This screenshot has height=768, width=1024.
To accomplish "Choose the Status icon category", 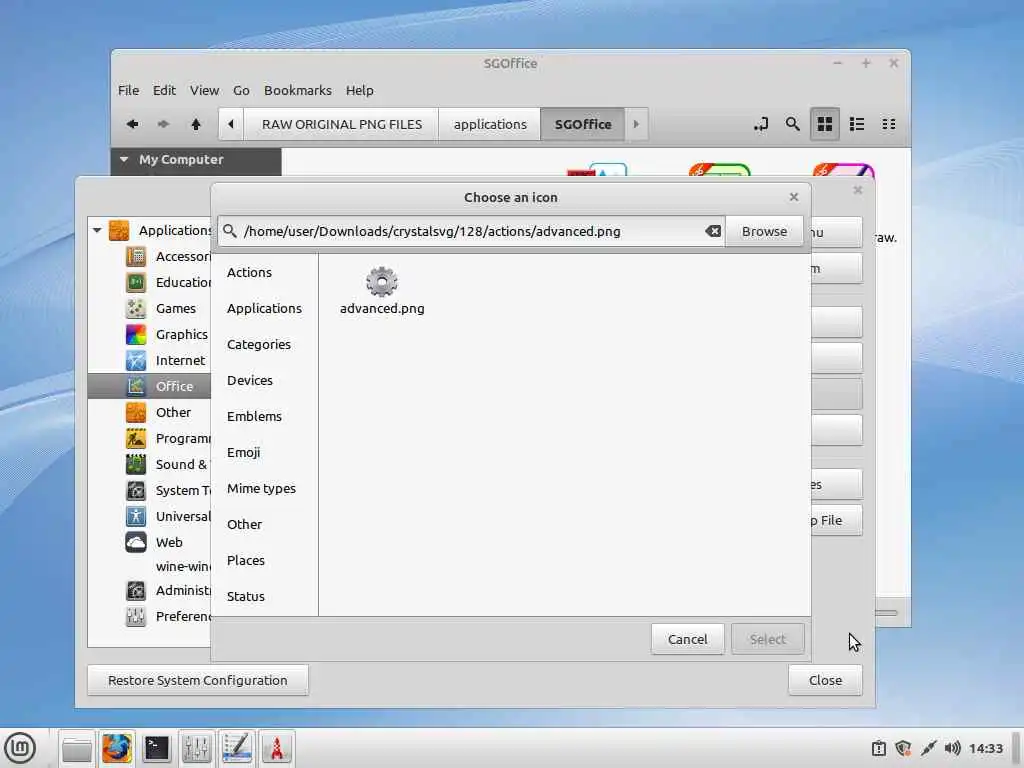I will point(246,596).
